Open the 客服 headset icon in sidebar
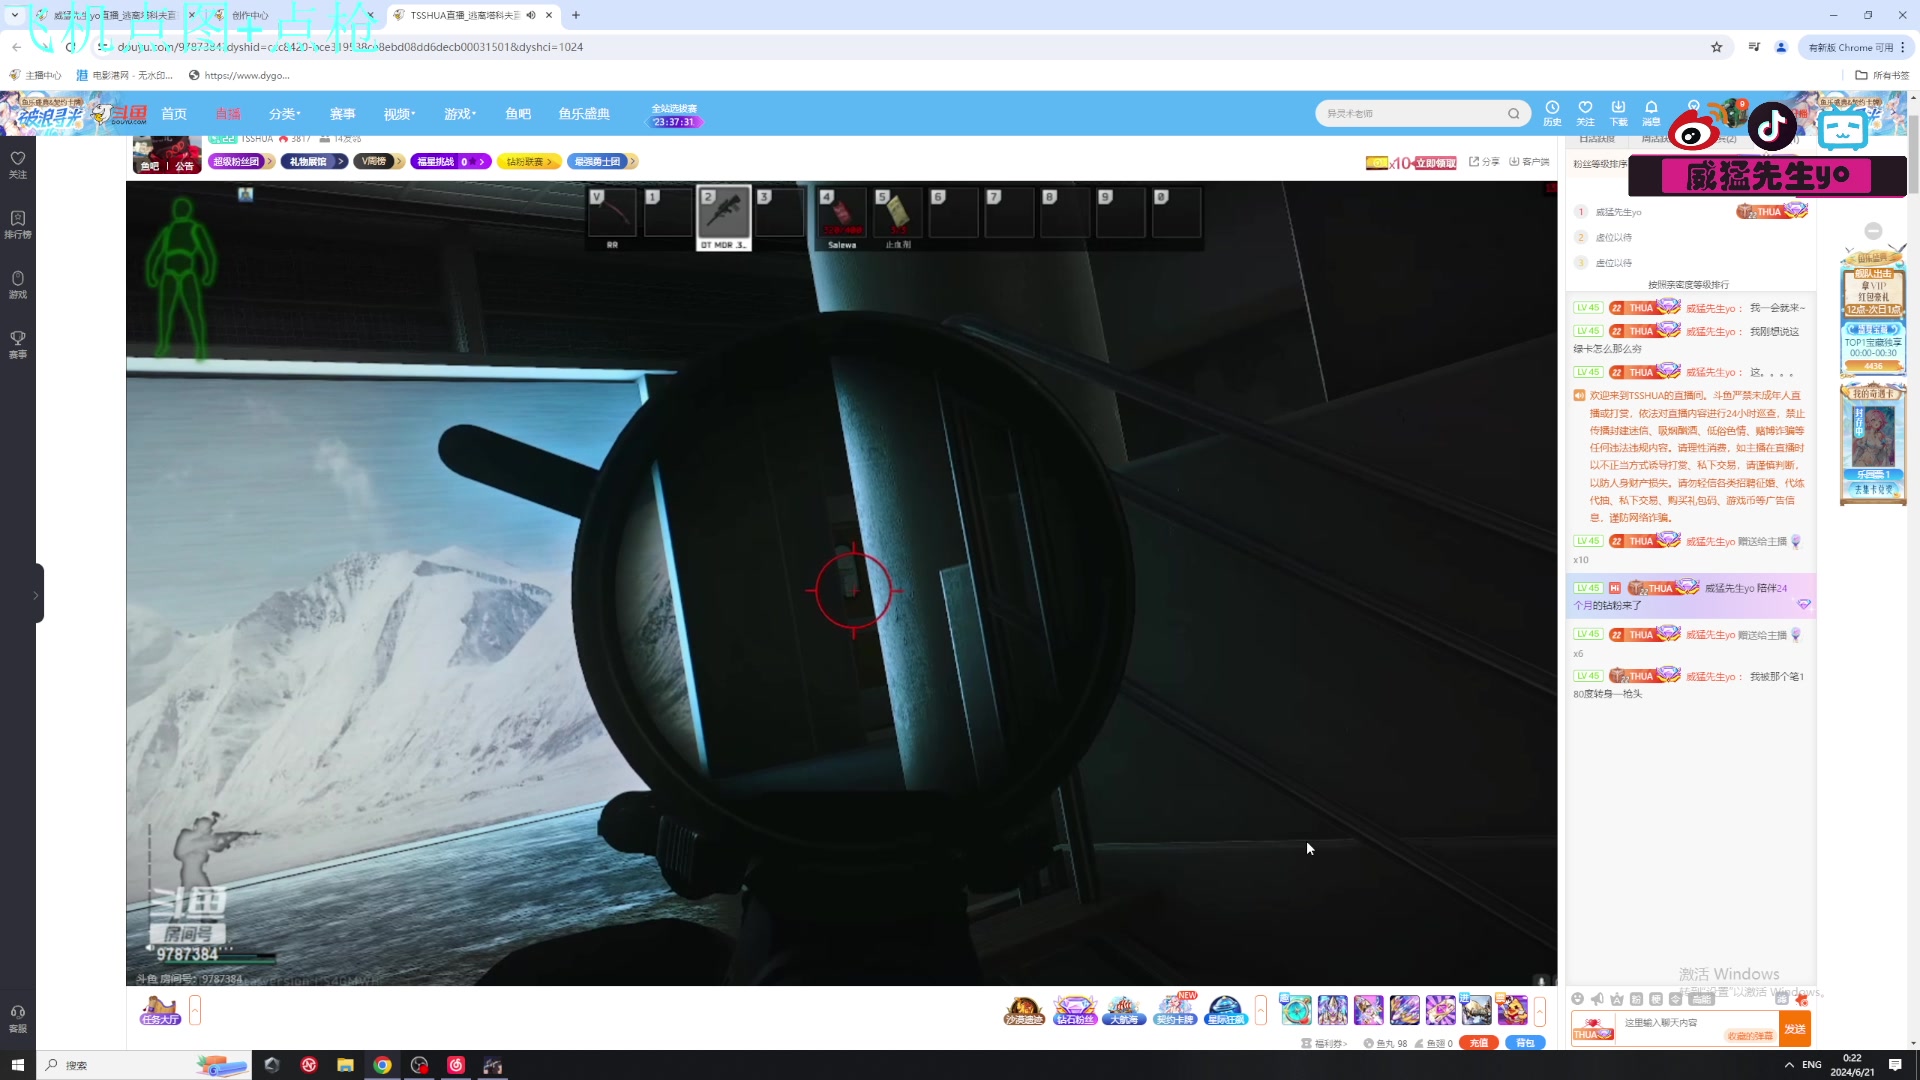 [18, 1018]
